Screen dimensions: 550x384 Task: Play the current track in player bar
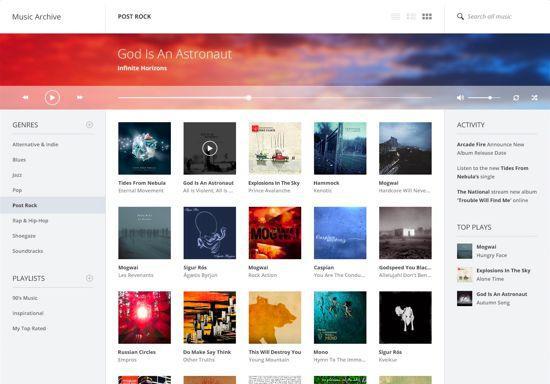point(52,97)
